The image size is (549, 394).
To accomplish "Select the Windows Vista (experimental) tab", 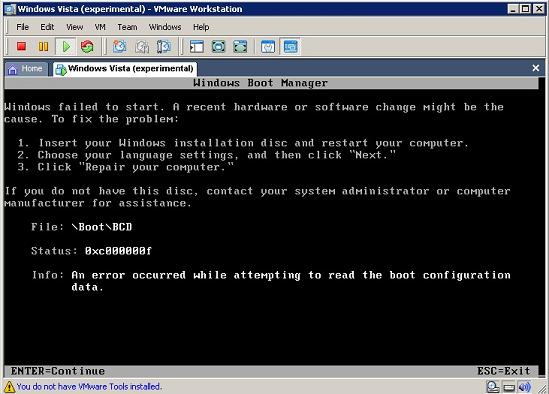I will pos(125,69).
